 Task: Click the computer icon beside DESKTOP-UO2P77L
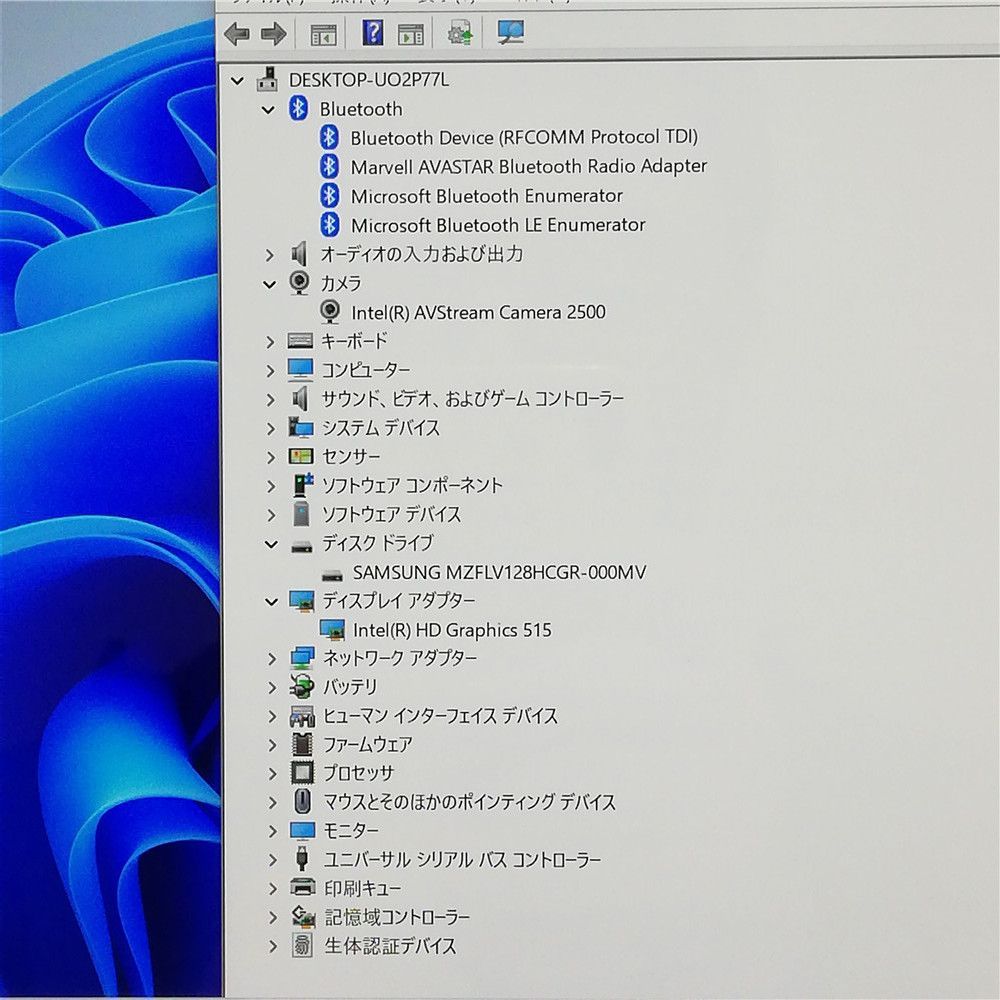coord(267,79)
